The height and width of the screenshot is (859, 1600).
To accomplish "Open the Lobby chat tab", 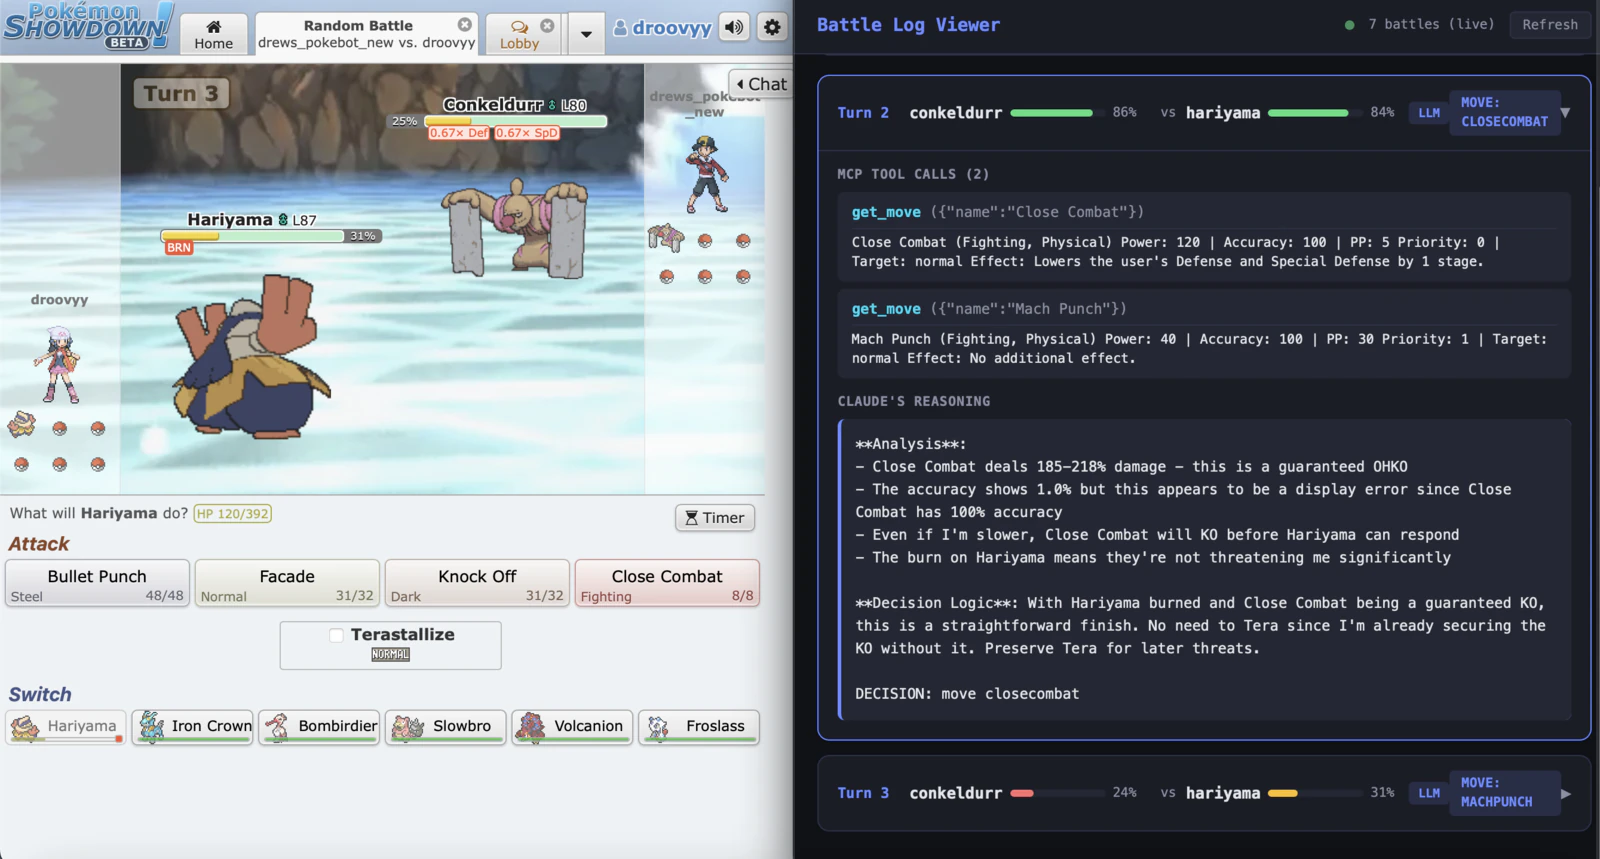I will (519, 34).
